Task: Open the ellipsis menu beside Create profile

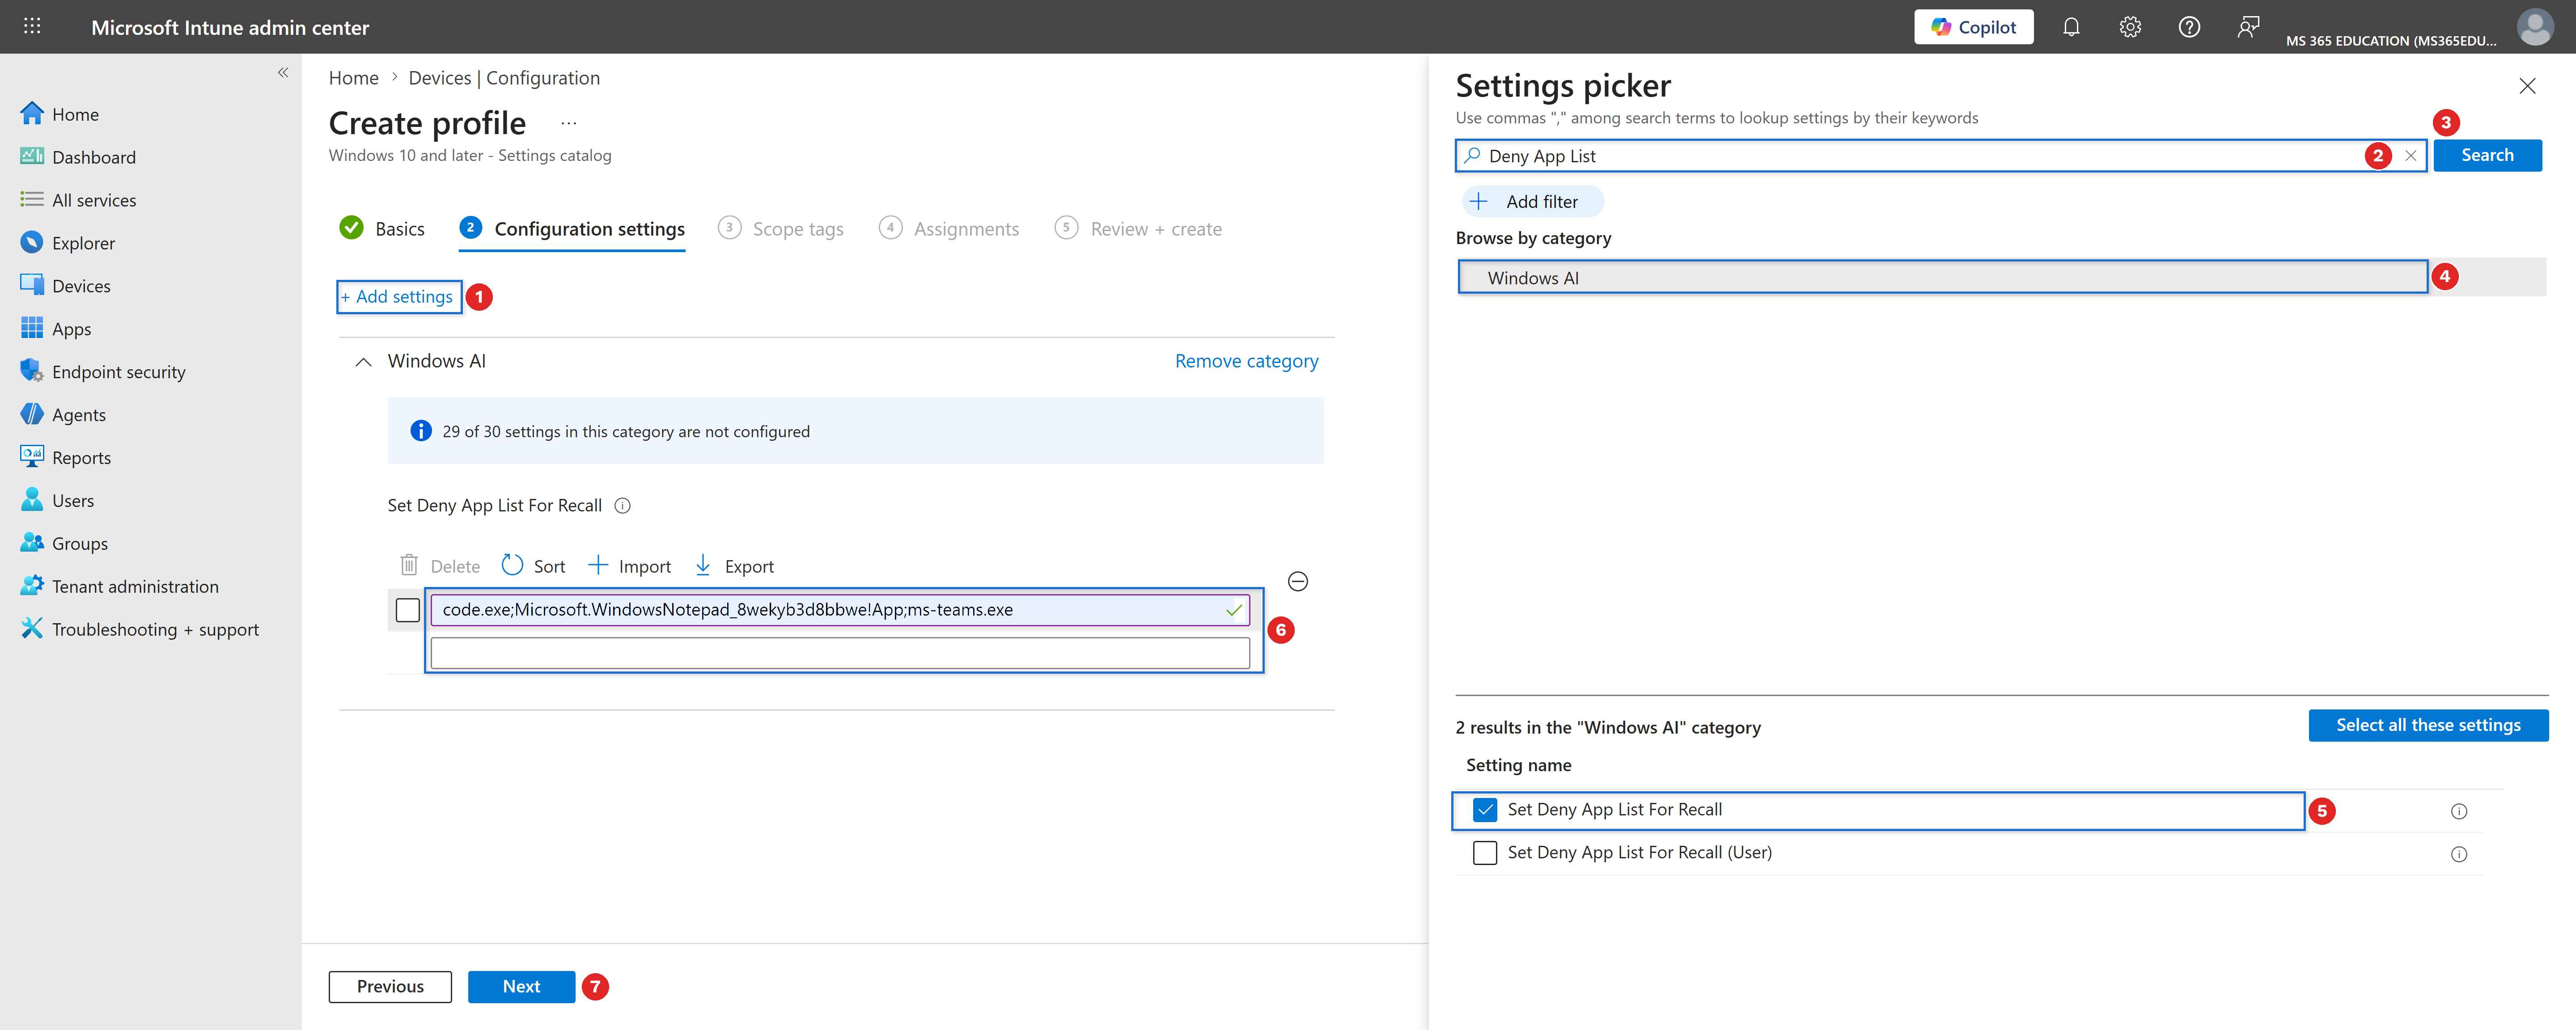Action: point(568,123)
